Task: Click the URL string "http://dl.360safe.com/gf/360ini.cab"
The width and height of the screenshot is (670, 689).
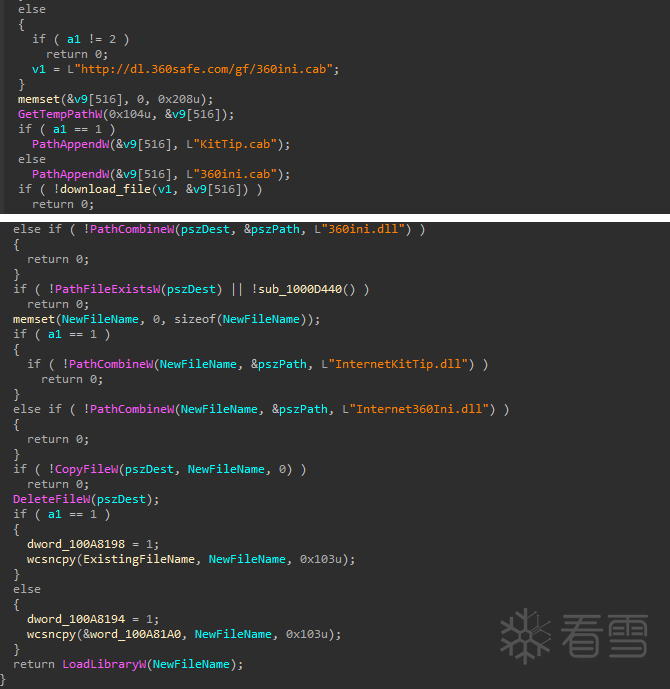Action: click(203, 69)
